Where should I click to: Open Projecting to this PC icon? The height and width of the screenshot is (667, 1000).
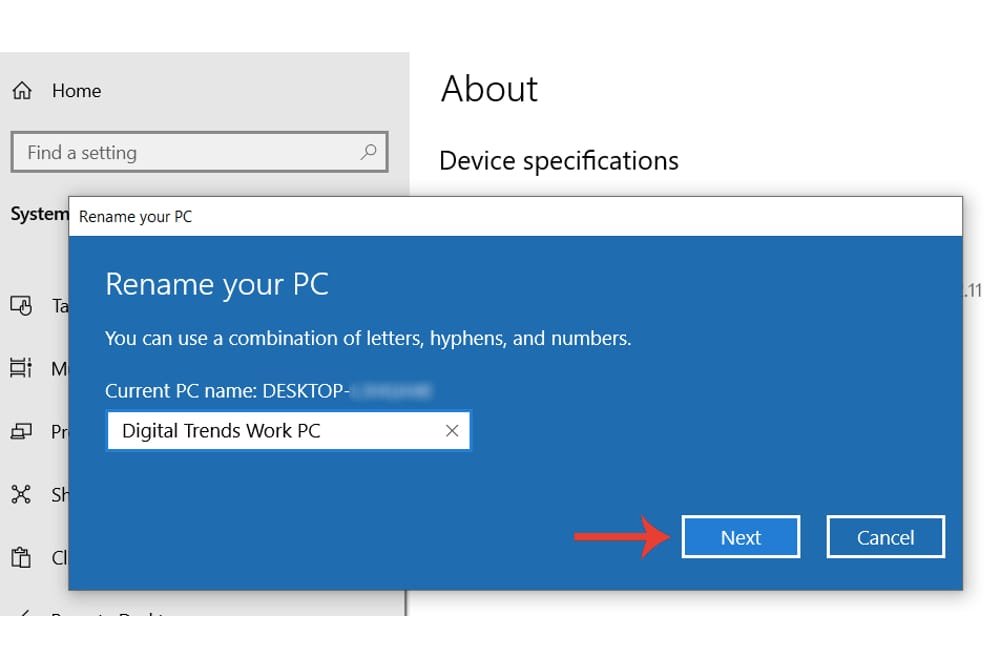click(x=21, y=432)
